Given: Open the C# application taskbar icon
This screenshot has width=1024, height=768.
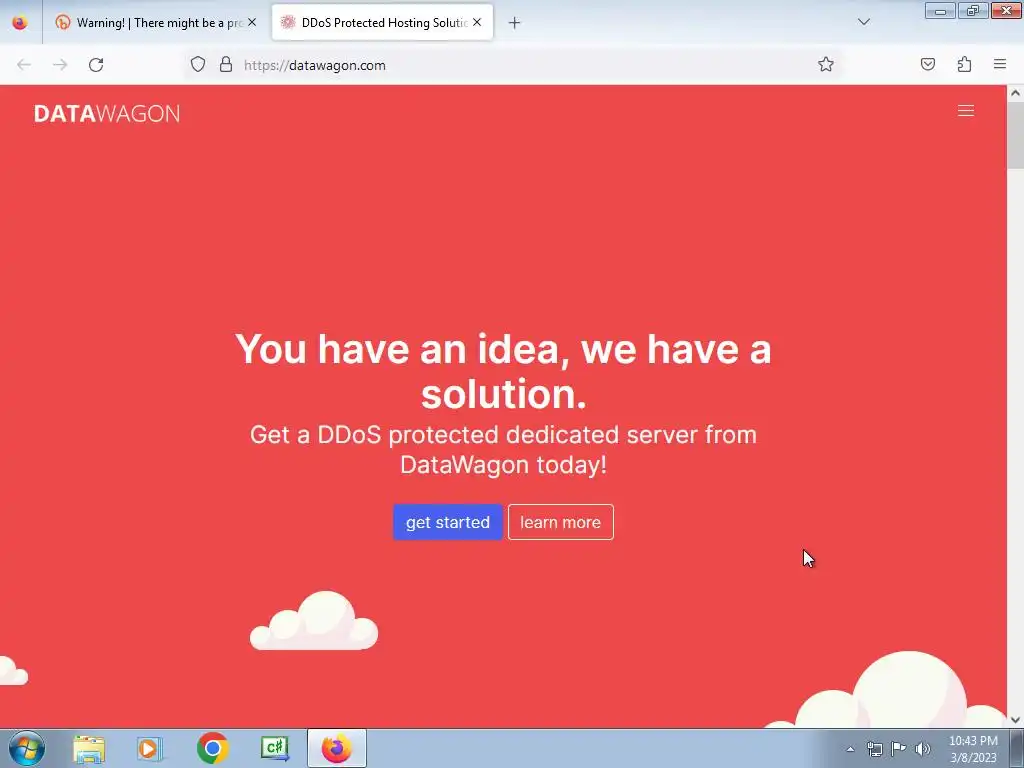Looking at the screenshot, I should coord(275,749).
